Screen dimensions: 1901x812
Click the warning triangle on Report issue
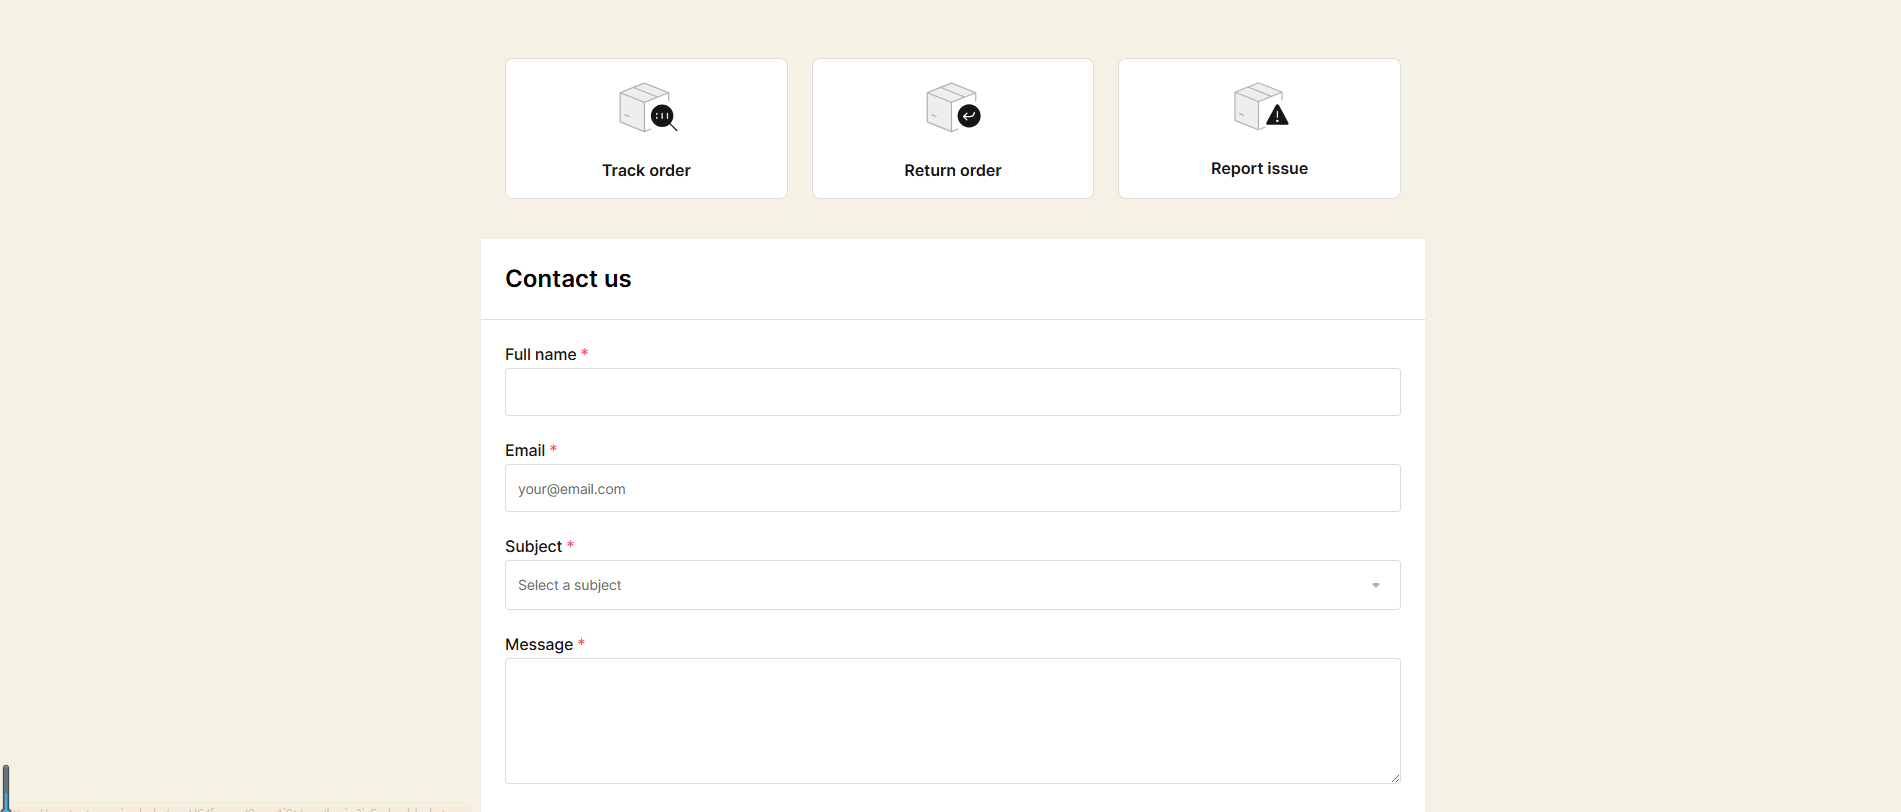tap(1277, 116)
